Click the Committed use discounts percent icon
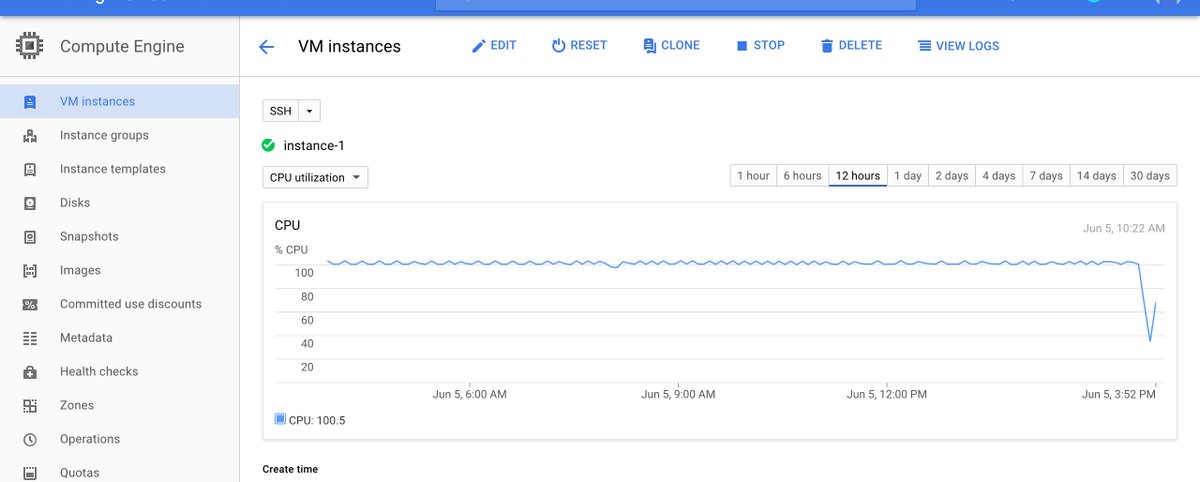Screen dimensions: 1200x482 click(30, 305)
